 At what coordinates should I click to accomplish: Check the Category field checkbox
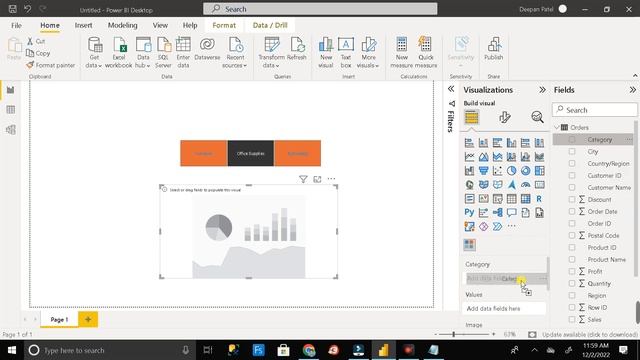tap(572, 140)
